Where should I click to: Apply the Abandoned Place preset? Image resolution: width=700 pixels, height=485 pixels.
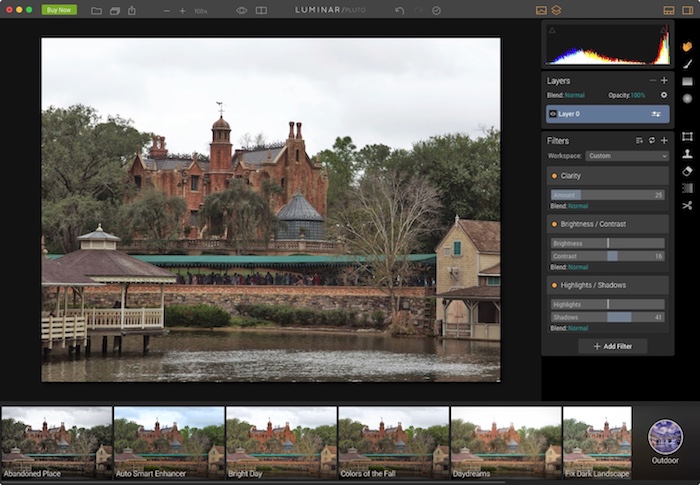(x=57, y=443)
